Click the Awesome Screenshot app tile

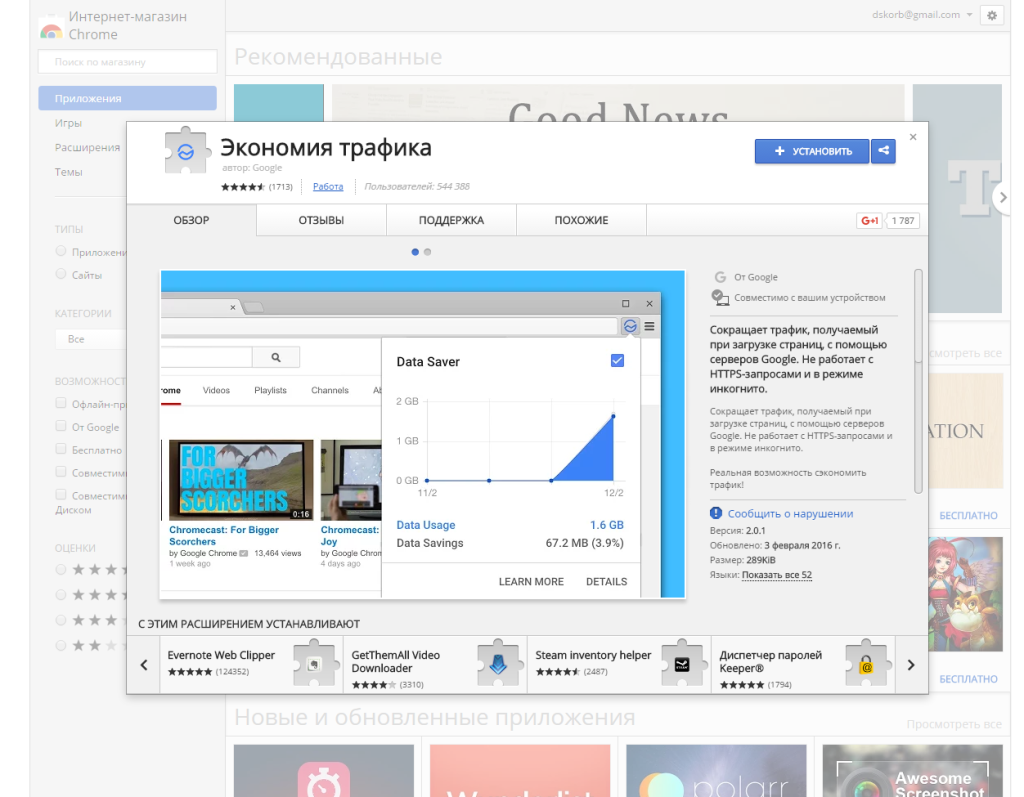coord(912,771)
